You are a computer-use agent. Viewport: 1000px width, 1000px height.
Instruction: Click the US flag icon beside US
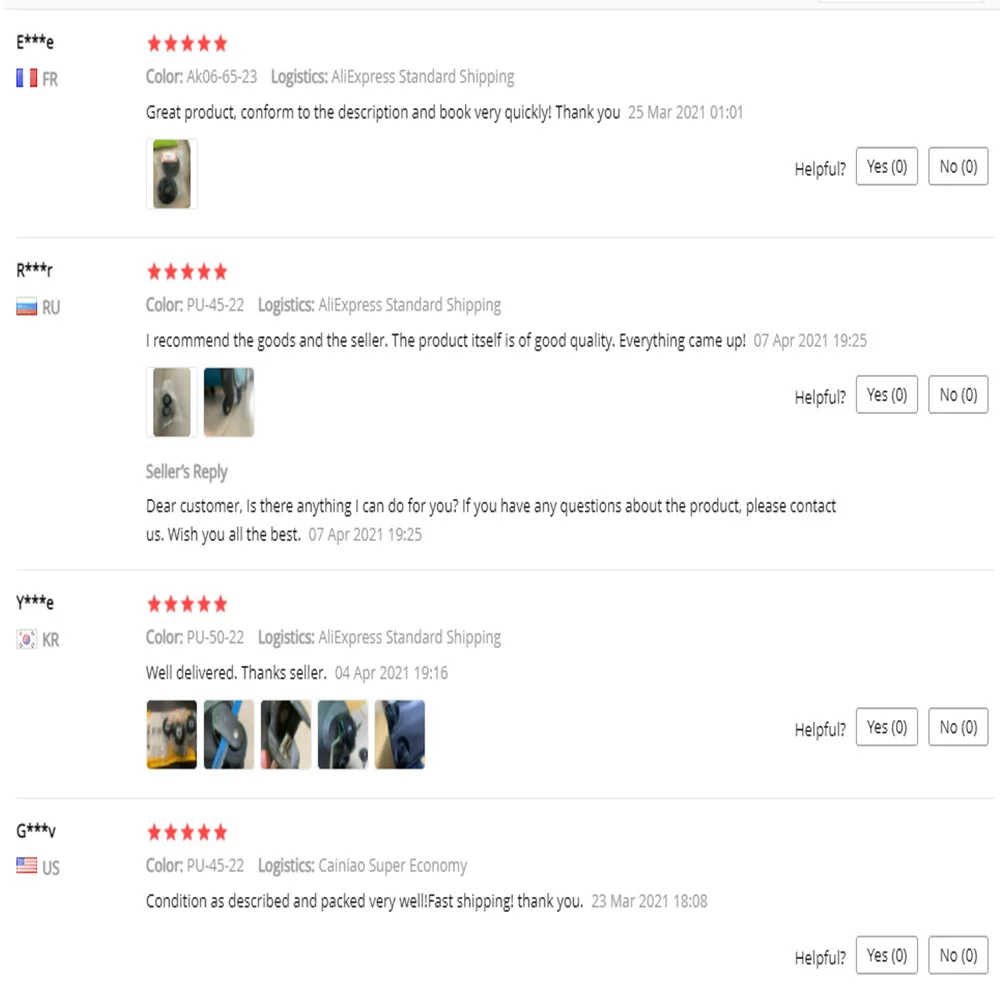pyautogui.click(x=27, y=866)
